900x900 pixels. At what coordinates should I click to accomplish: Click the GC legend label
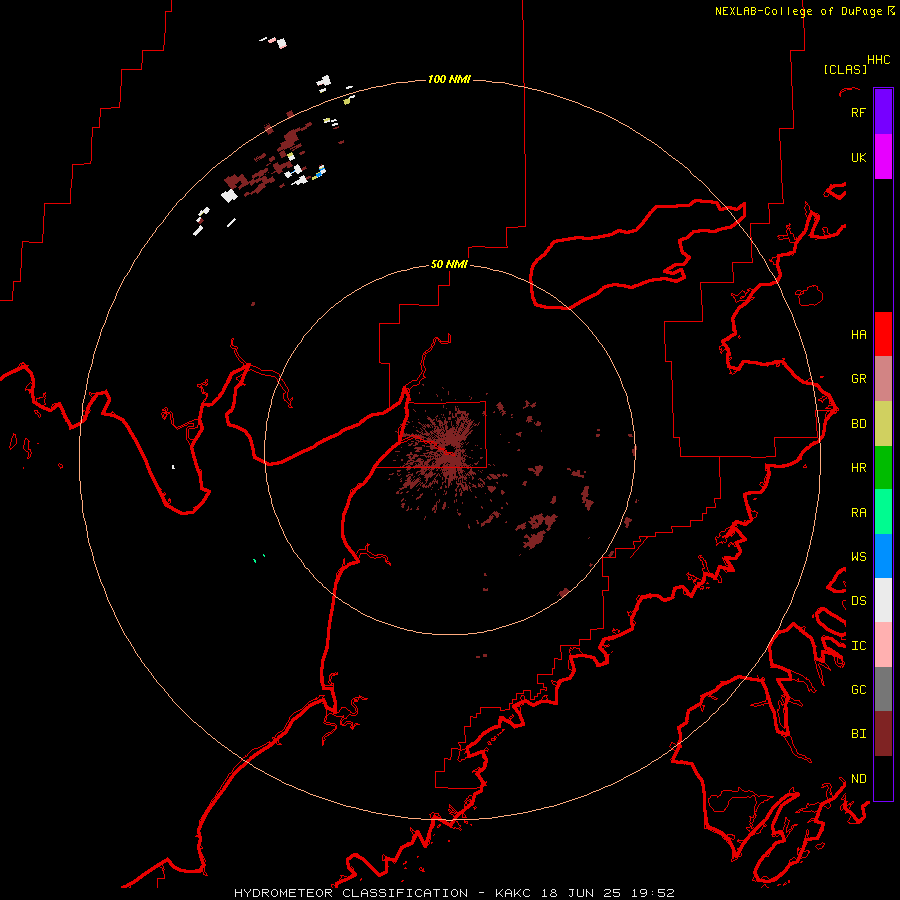[859, 690]
